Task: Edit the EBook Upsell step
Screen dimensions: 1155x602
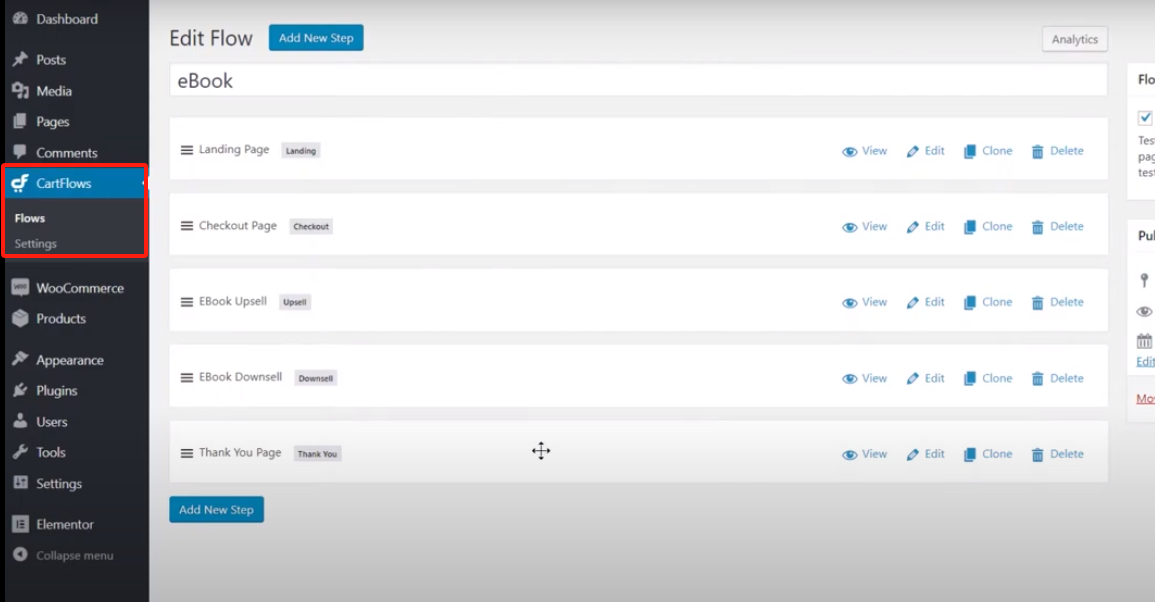Action: (x=926, y=302)
